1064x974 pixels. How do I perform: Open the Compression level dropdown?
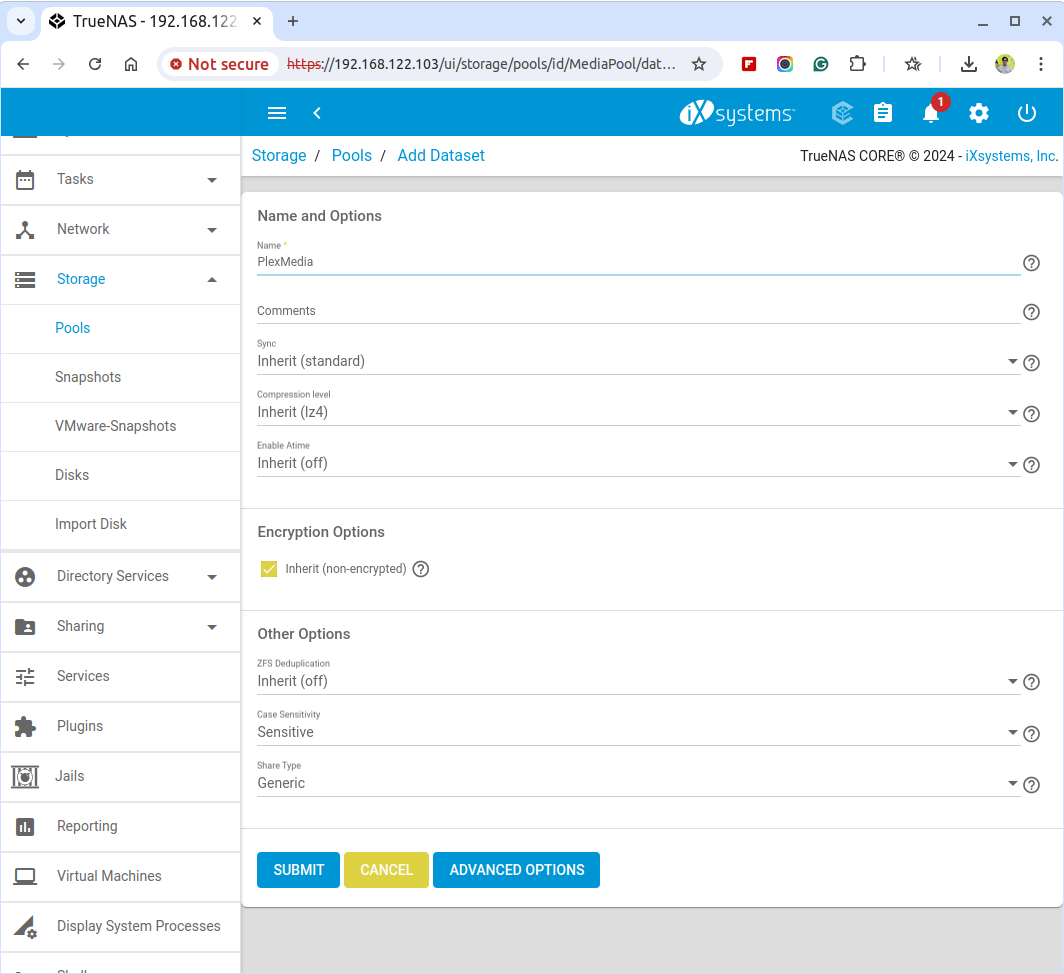pyautogui.click(x=638, y=412)
